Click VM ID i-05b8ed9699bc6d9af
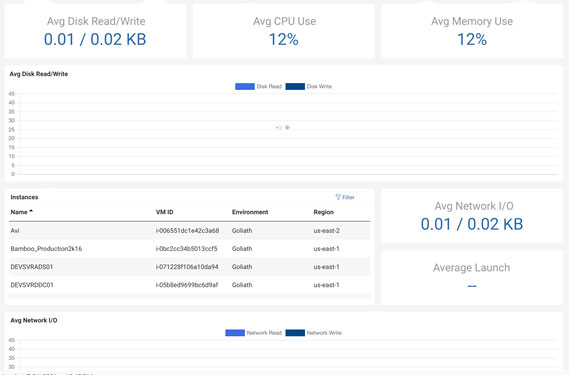The image size is (569, 375). [187, 285]
